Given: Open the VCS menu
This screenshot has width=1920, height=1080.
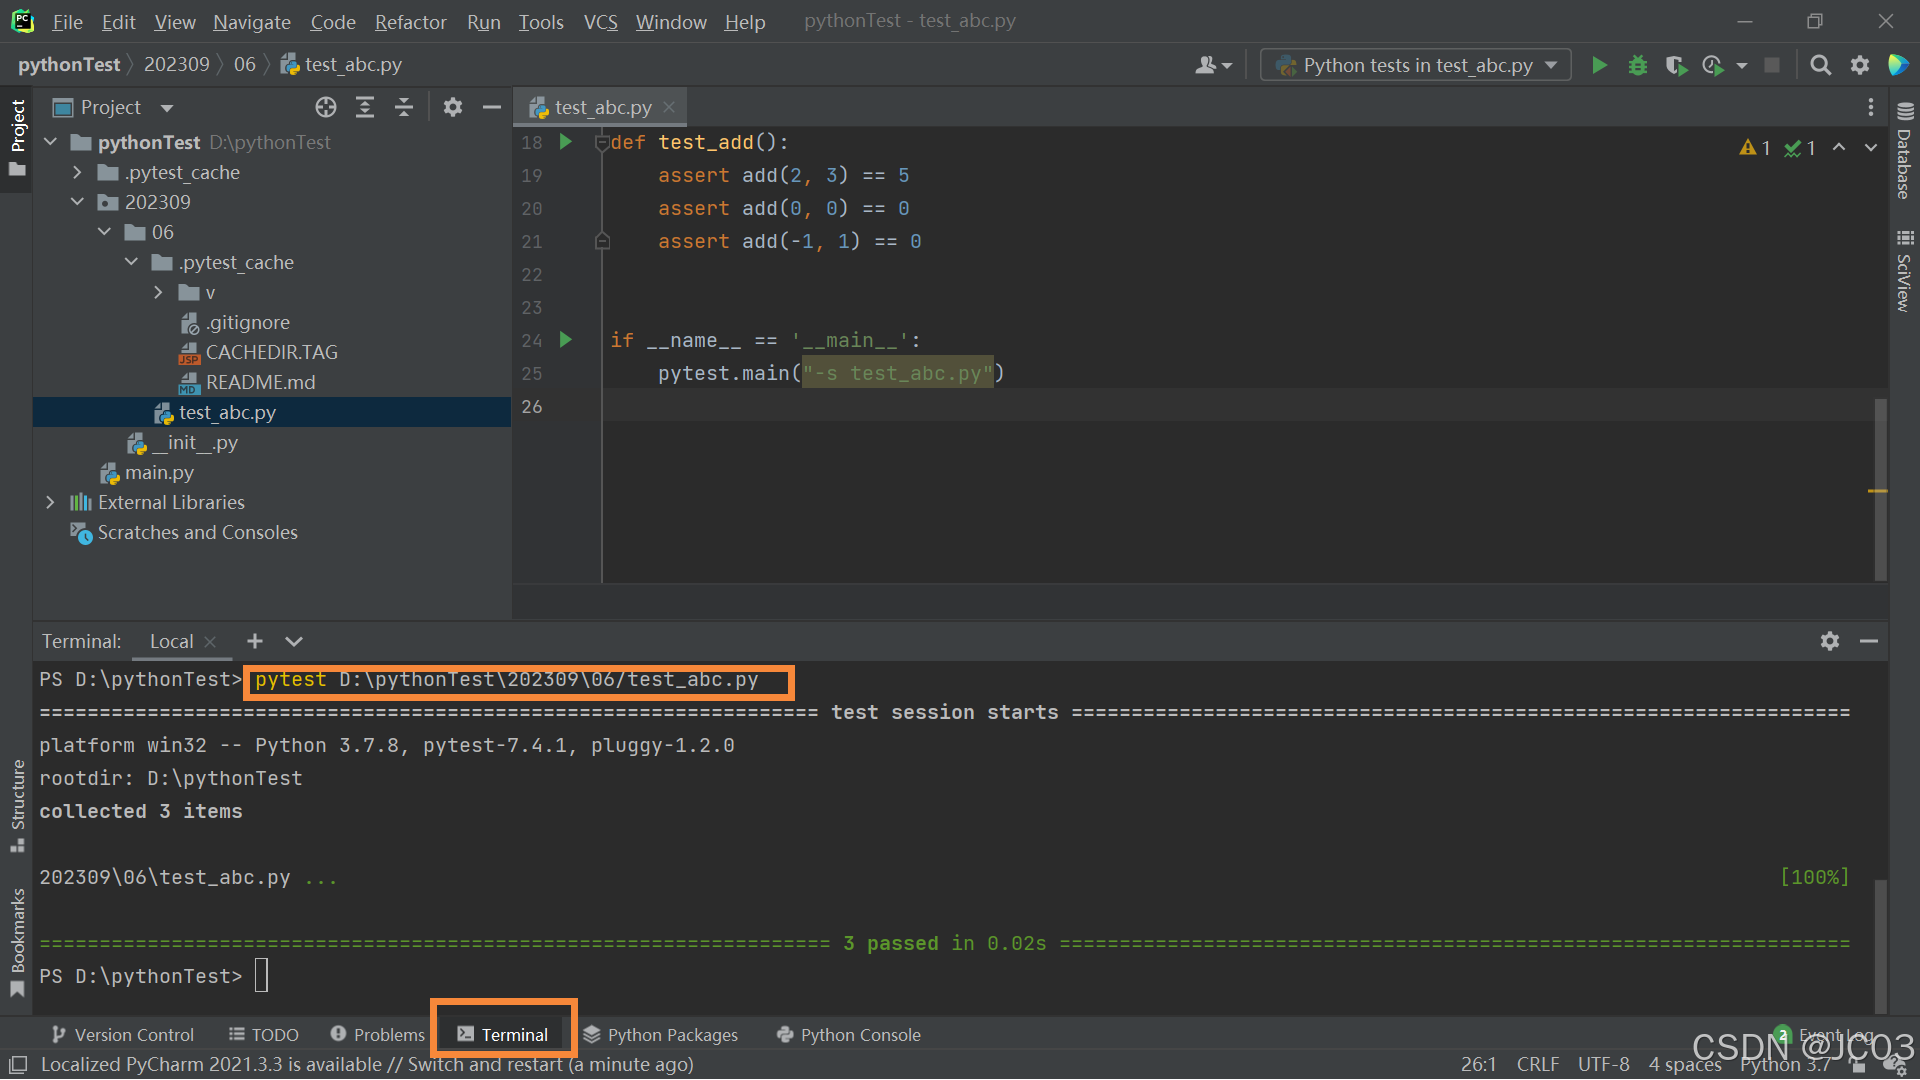Looking at the screenshot, I should (x=600, y=21).
